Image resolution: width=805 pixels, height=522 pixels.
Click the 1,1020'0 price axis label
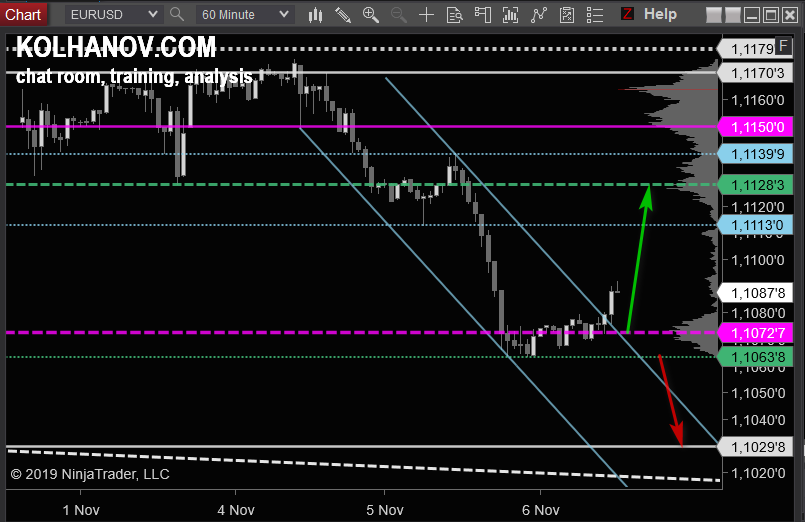(x=758, y=473)
